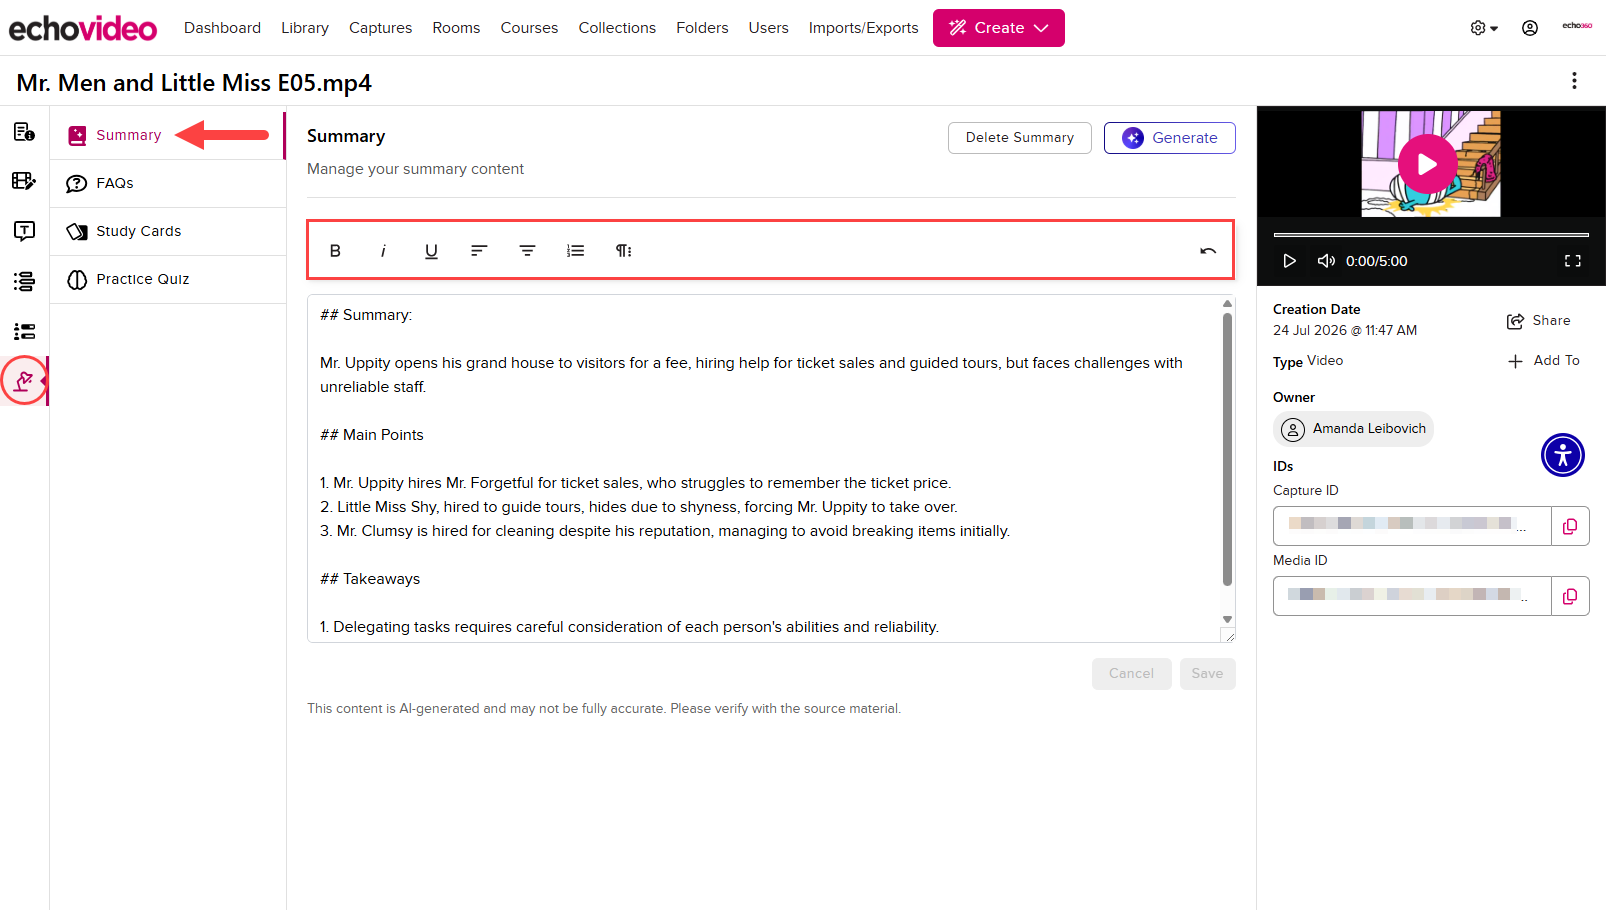Open the video edit sidebar icon
Viewport: 1606px width, 910px height.
pos(24,181)
